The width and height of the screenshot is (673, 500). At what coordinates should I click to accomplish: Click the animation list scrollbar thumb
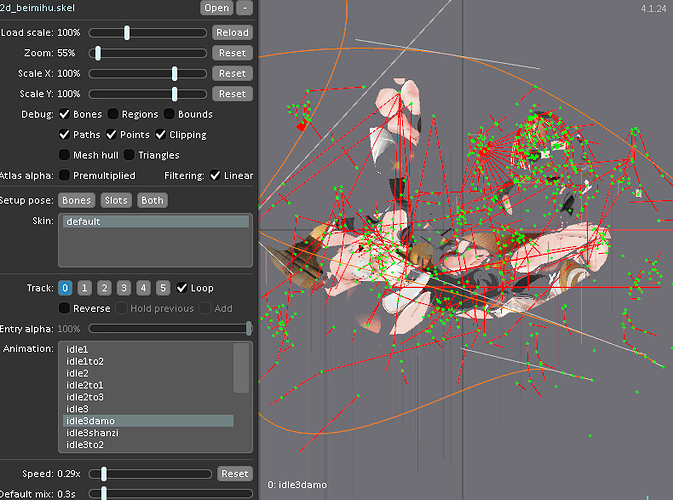click(x=241, y=368)
